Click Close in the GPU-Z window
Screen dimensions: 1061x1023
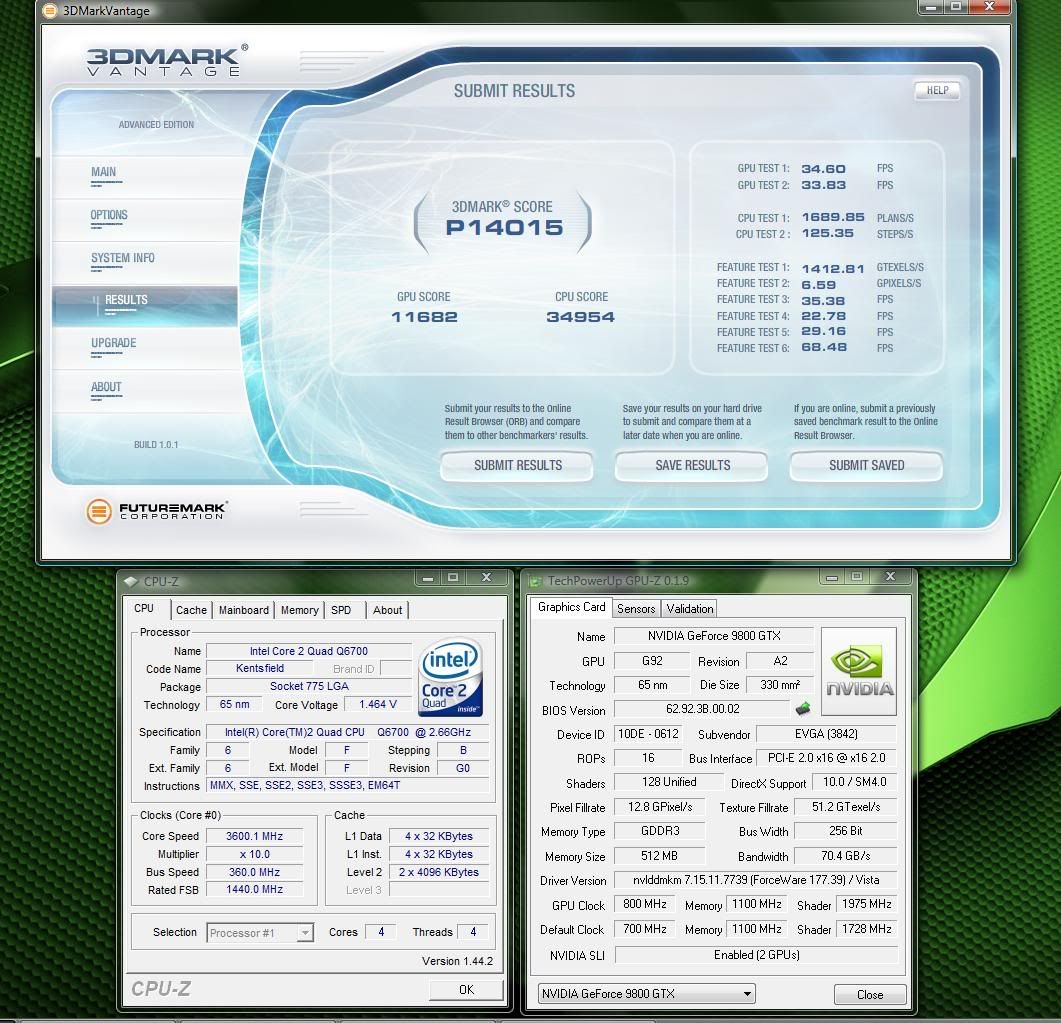point(870,994)
